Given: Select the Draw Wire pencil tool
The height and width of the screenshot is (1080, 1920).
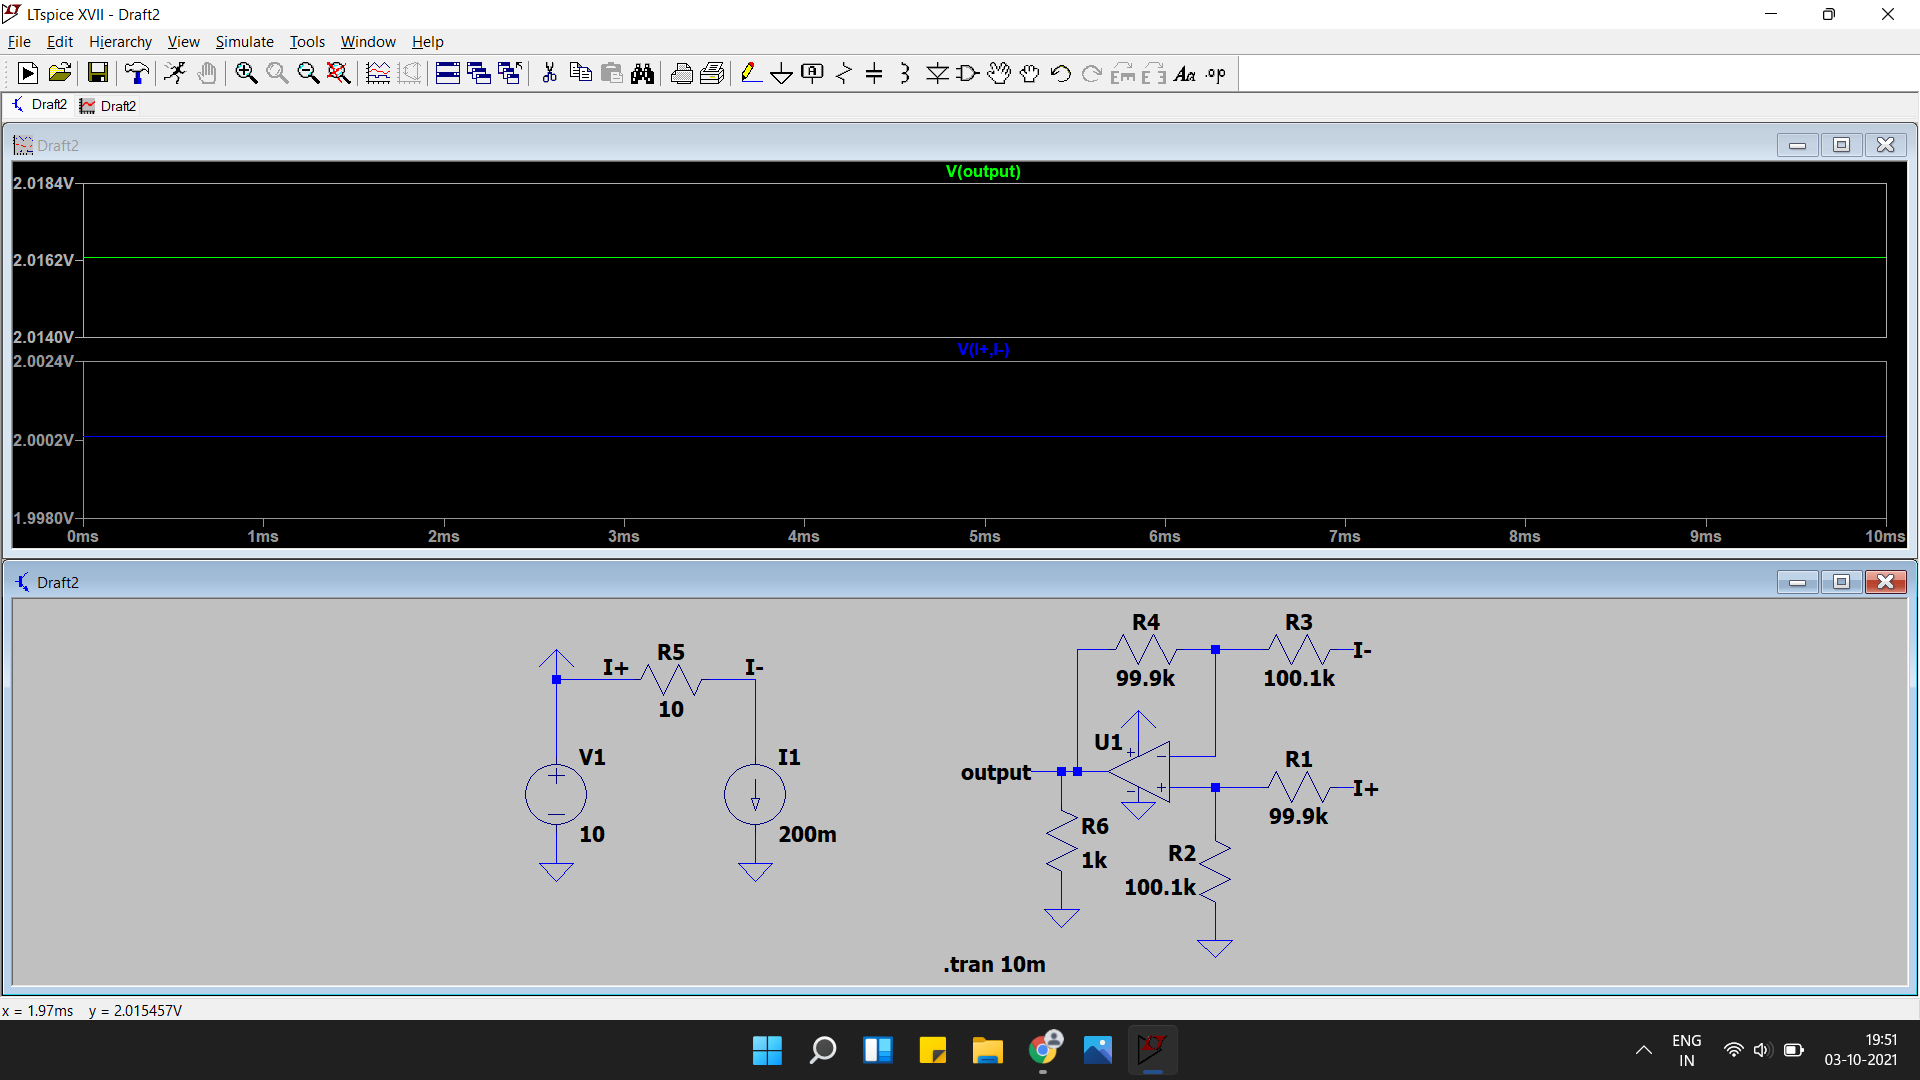Looking at the screenshot, I should tap(751, 73).
